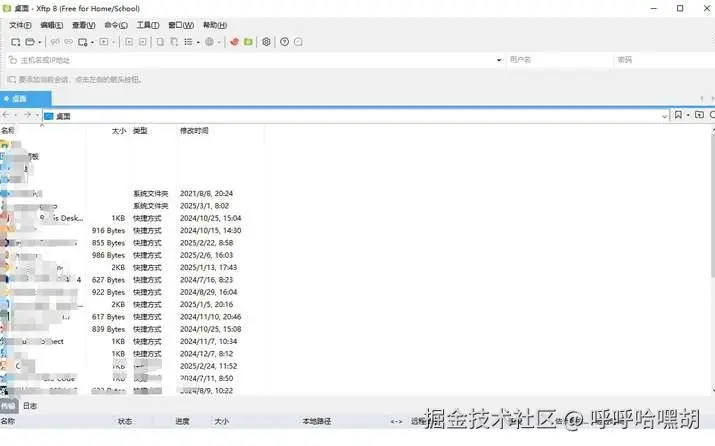
Task: Click the Paste icon in the toolbar
Action: (x=174, y=42)
